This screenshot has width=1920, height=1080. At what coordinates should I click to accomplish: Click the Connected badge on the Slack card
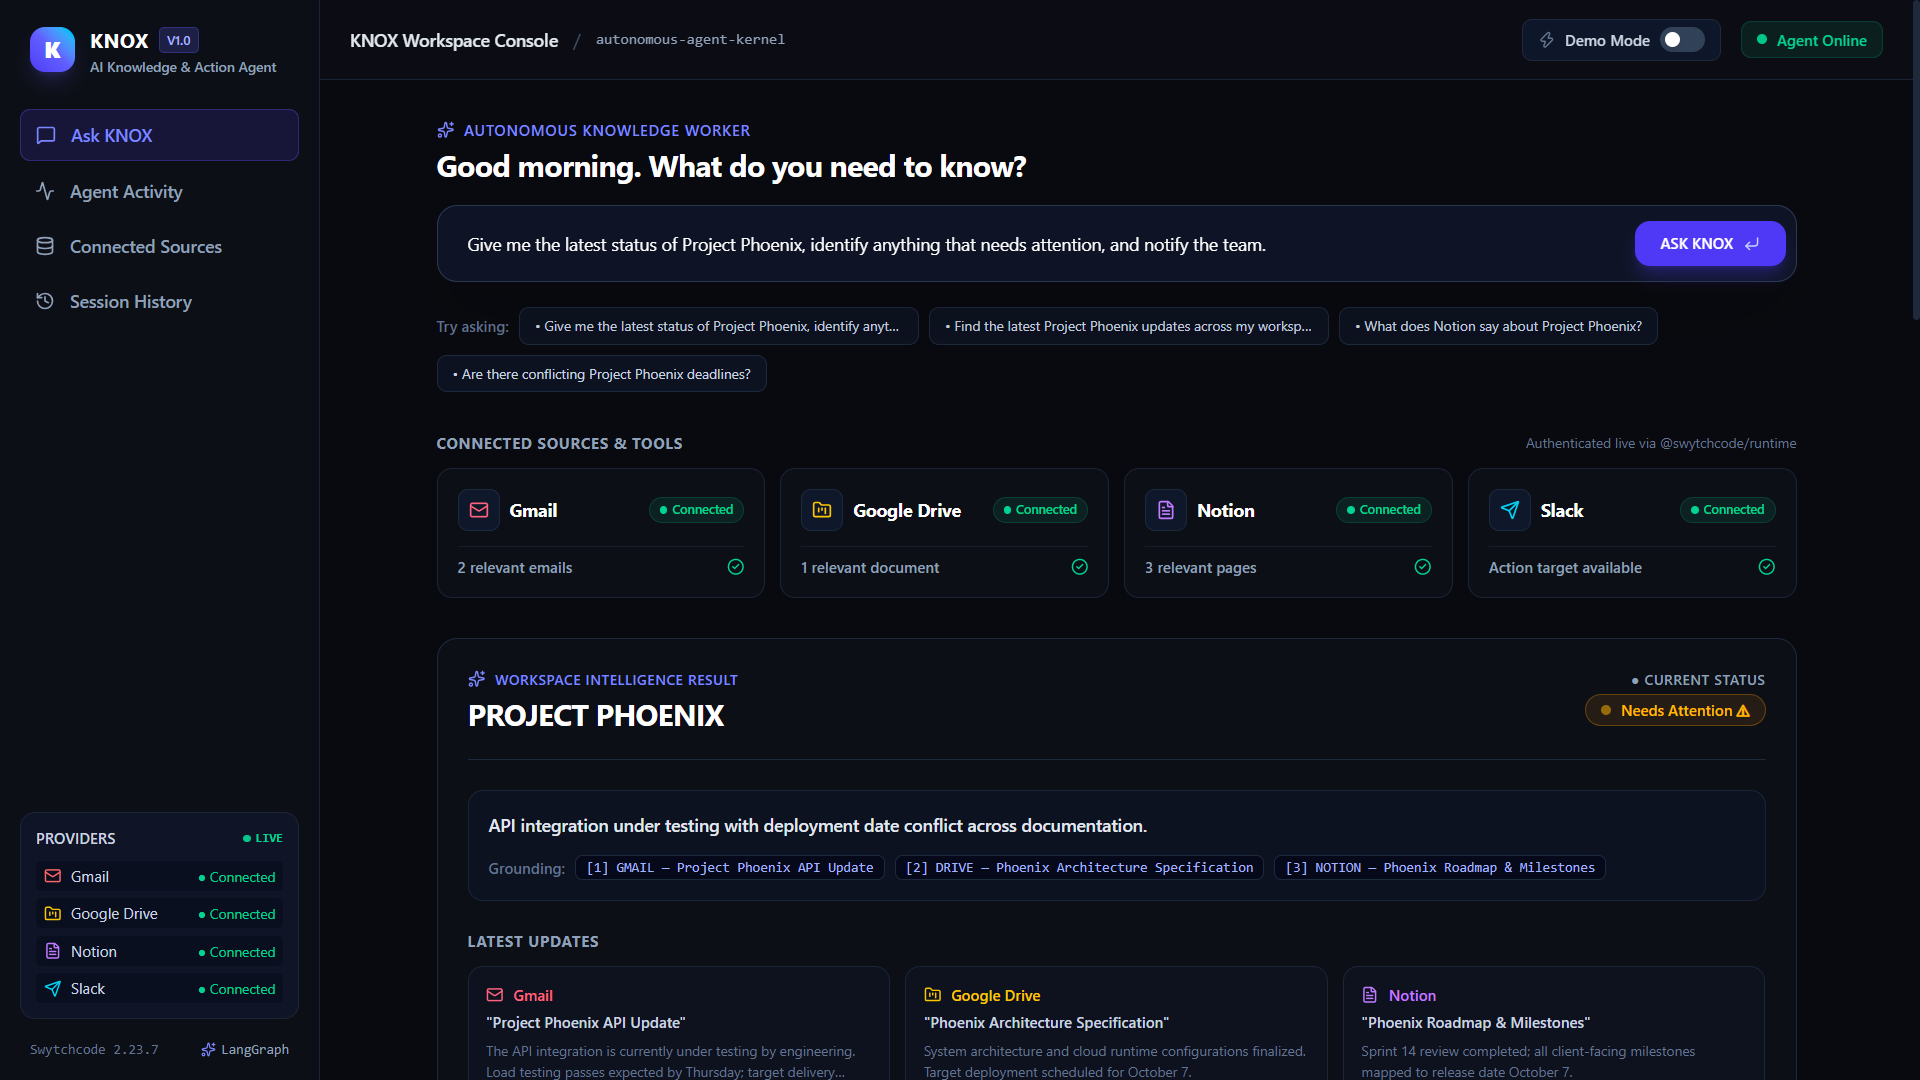(x=1728, y=510)
